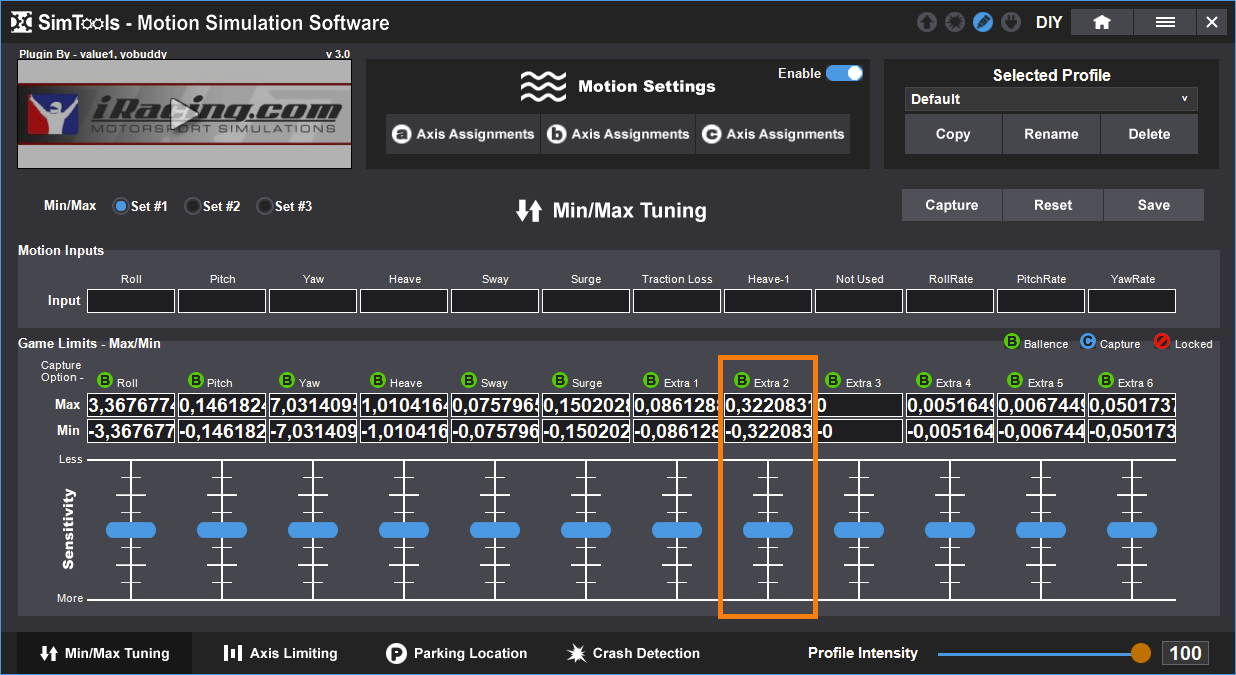1236x675 pixels.
Task: Click the Rename profile button
Action: click(1051, 134)
